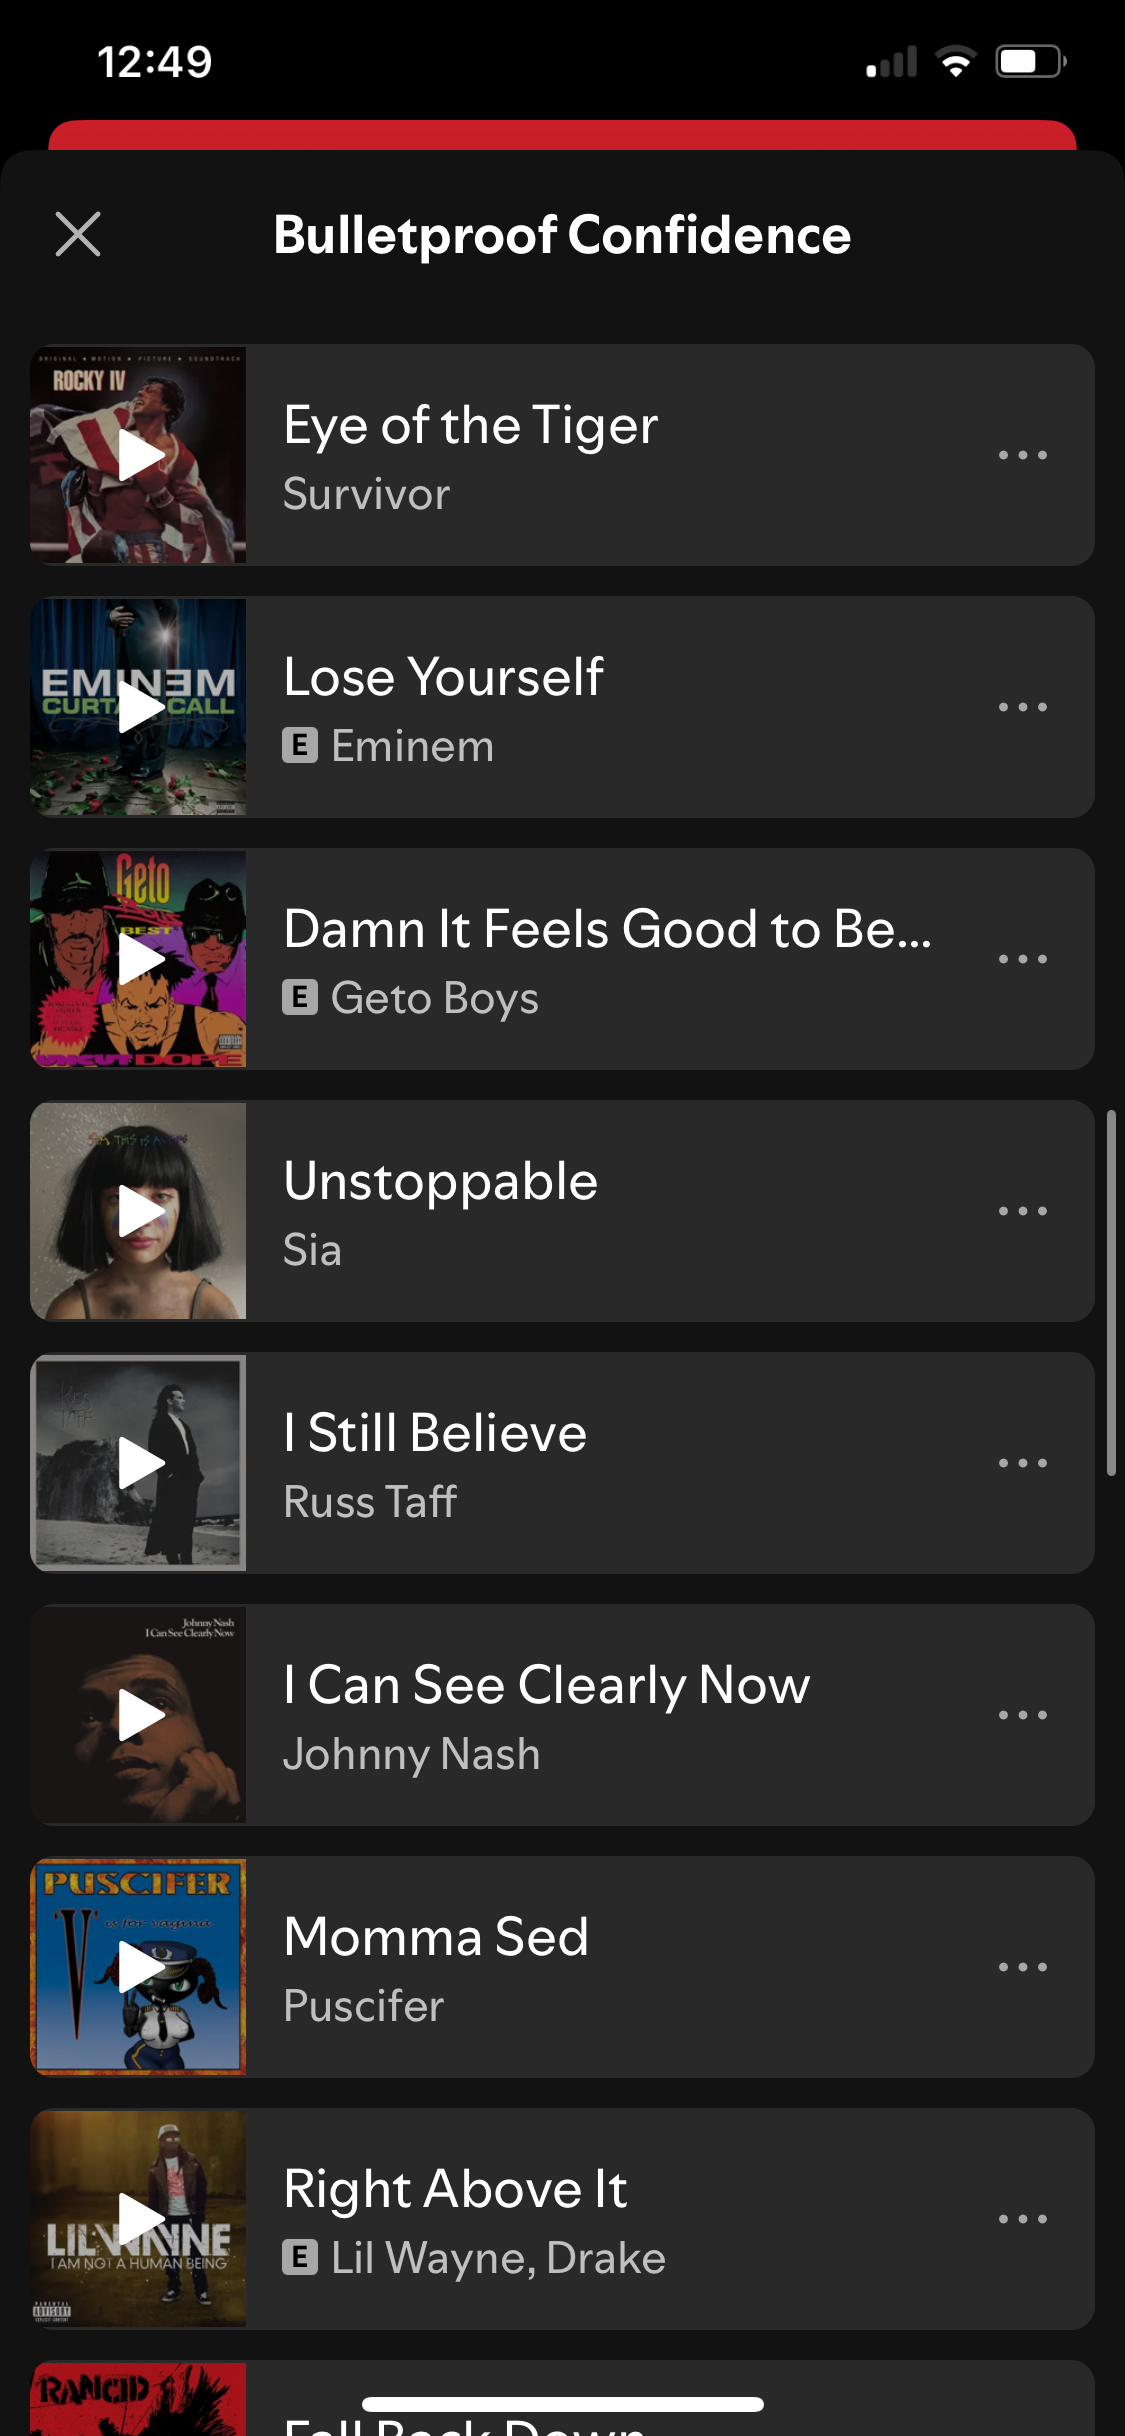Viewport: 1125px width, 2436px height.
Task: Open more options for Eye of the Tiger
Action: 1022,455
